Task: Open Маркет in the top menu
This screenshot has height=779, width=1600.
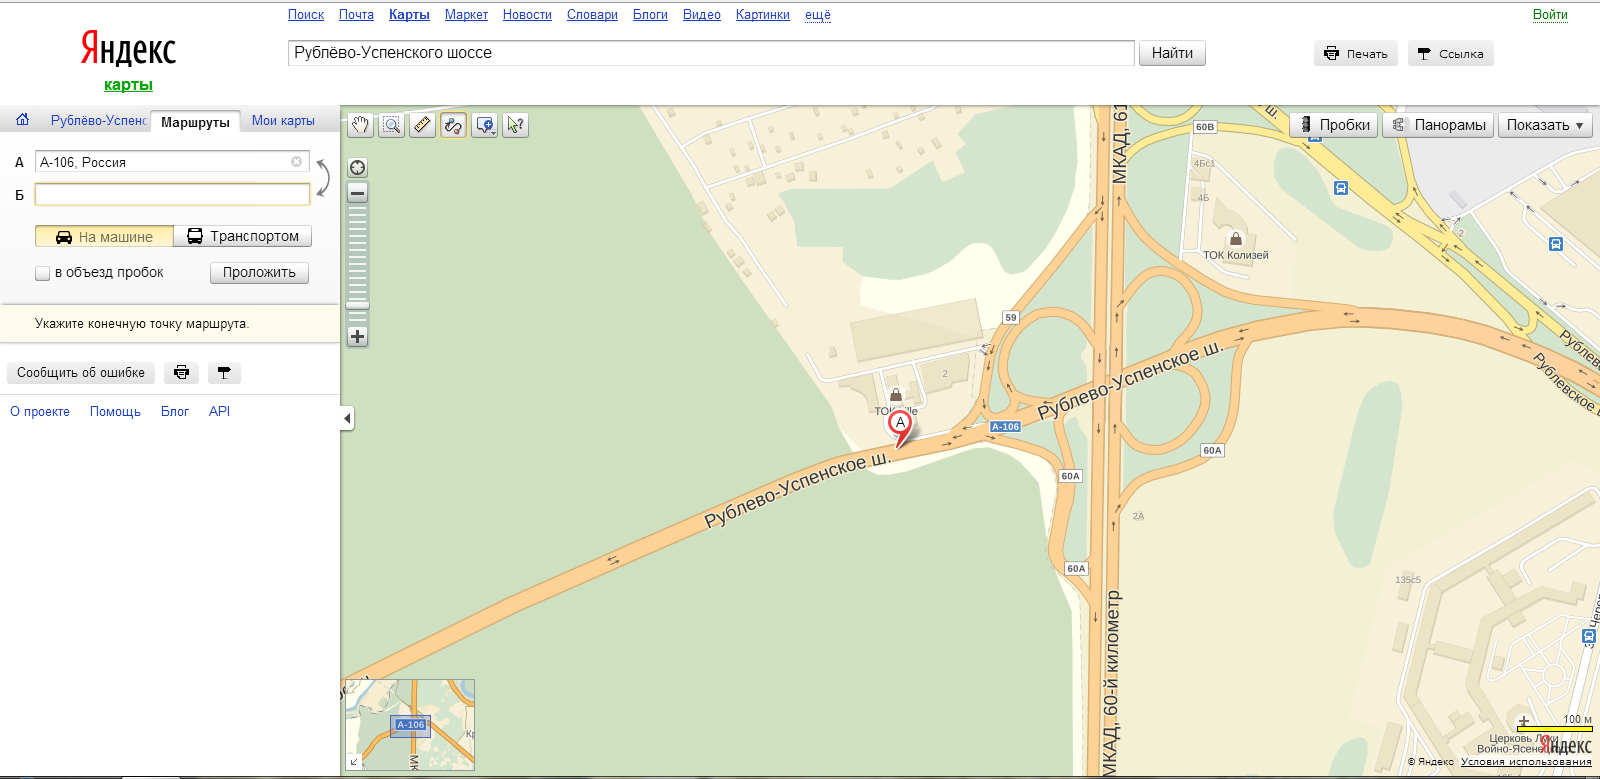Action: point(466,15)
